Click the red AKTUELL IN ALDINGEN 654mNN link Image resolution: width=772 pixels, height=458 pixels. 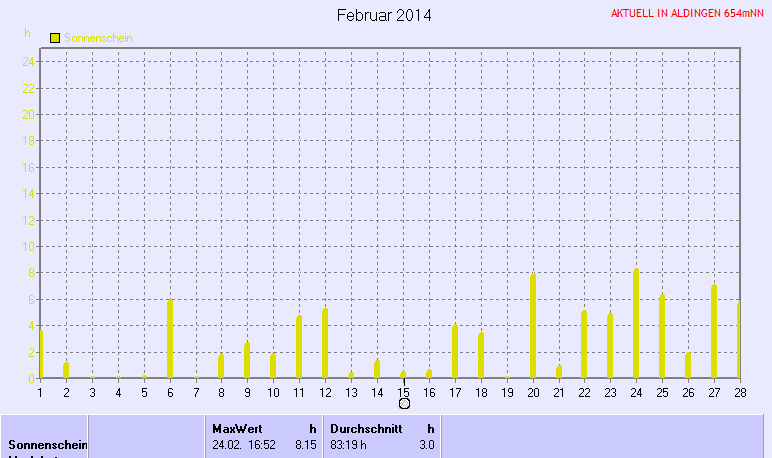point(688,14)
